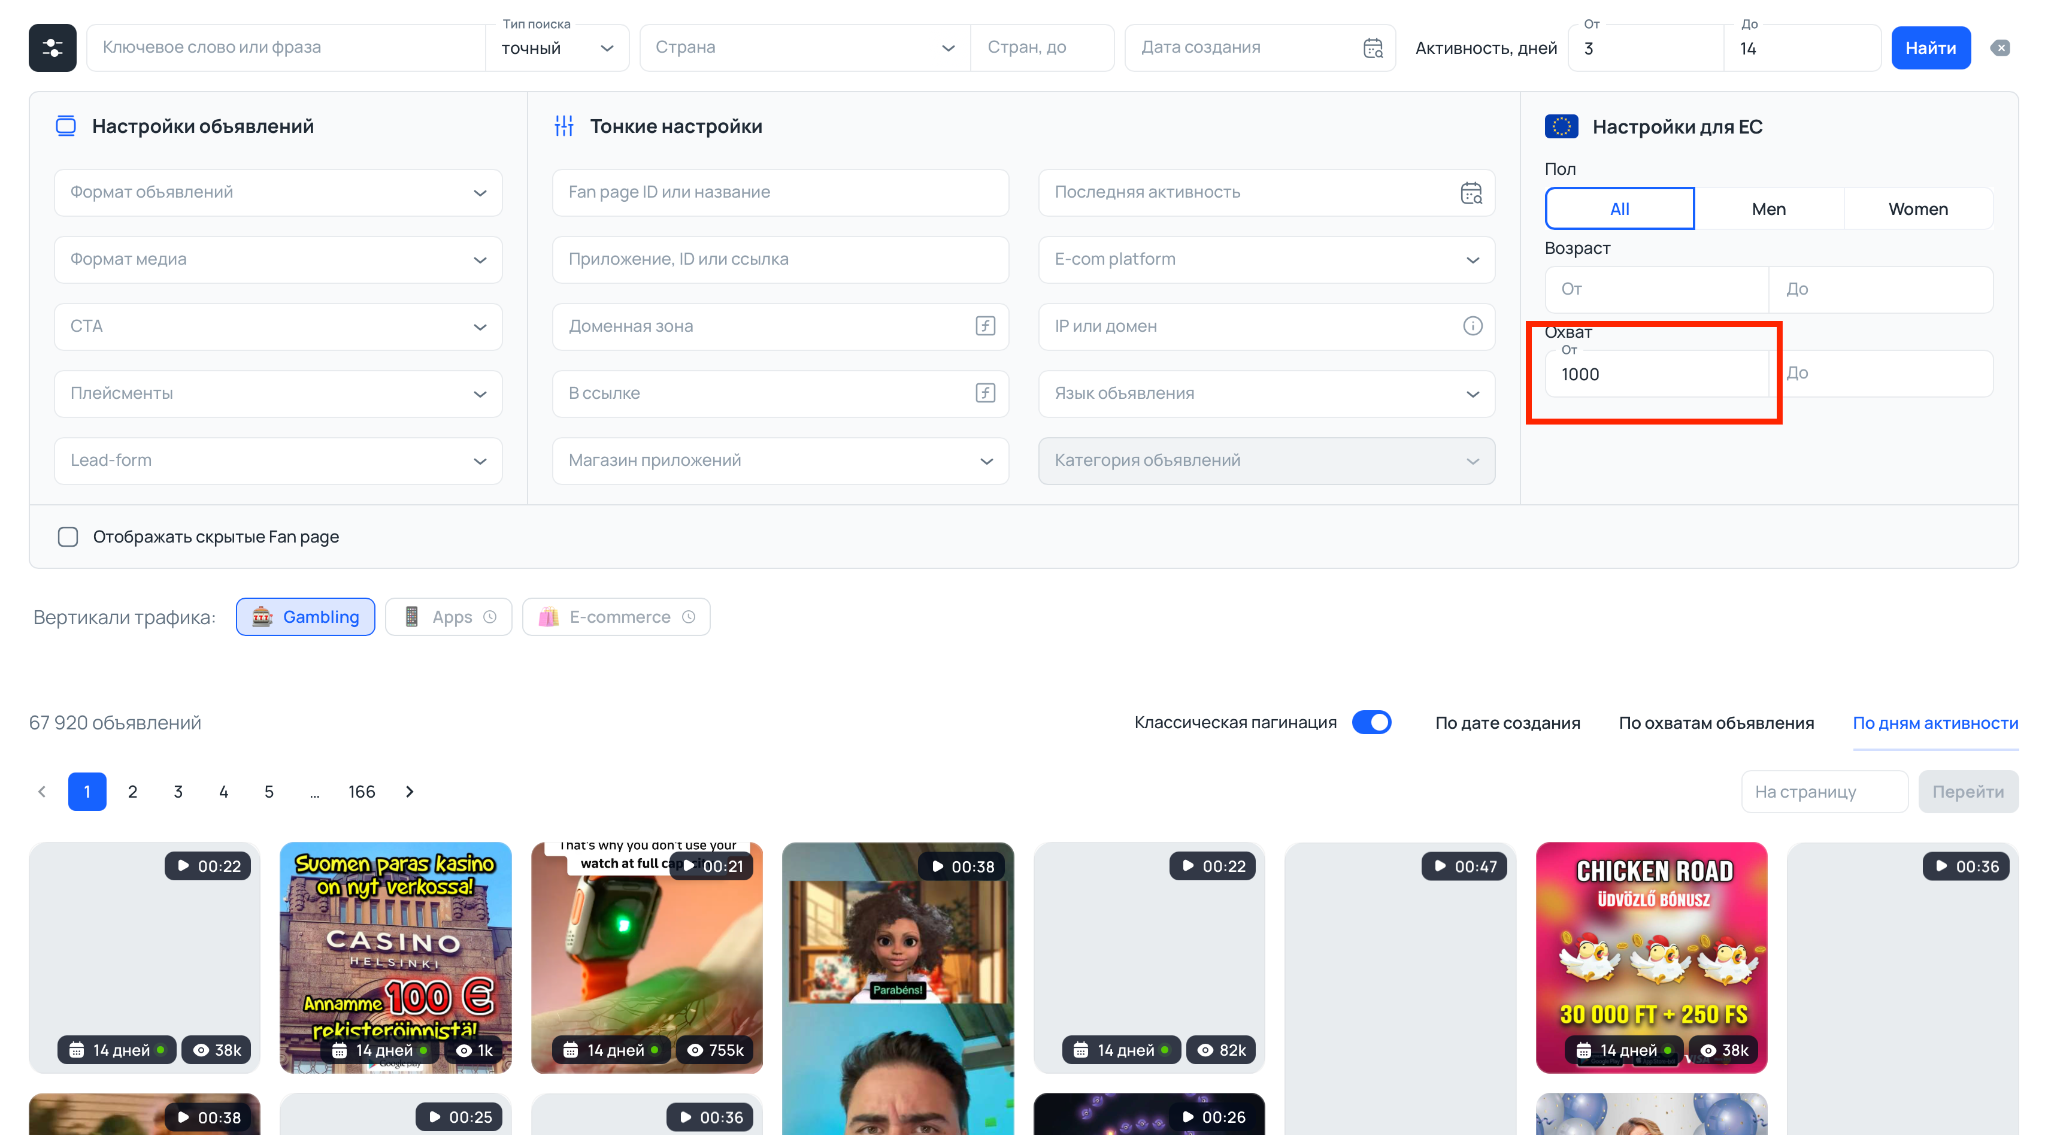Enable 'Отображать скрытые Fan page' checkbox
Screen dimensions: 2048x1135
(x=68, y=537)
